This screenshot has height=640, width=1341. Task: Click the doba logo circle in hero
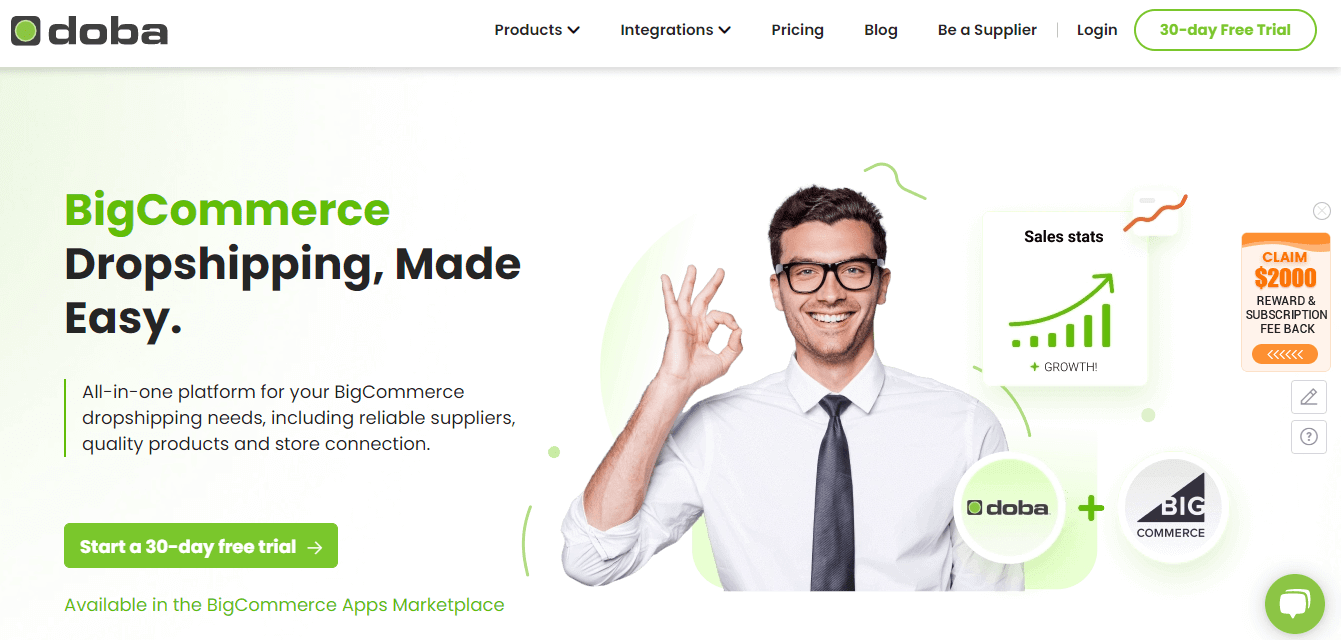(x=1008, y=507)
